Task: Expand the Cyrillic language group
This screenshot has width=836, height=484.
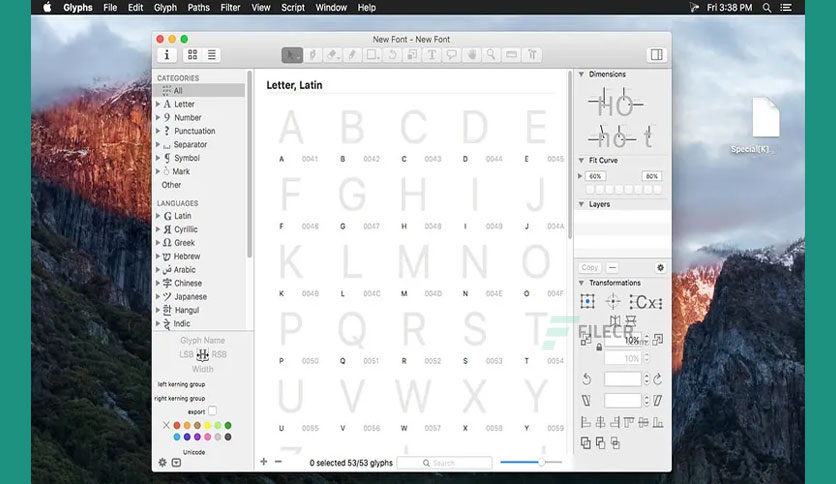Action: click(158, 229)
